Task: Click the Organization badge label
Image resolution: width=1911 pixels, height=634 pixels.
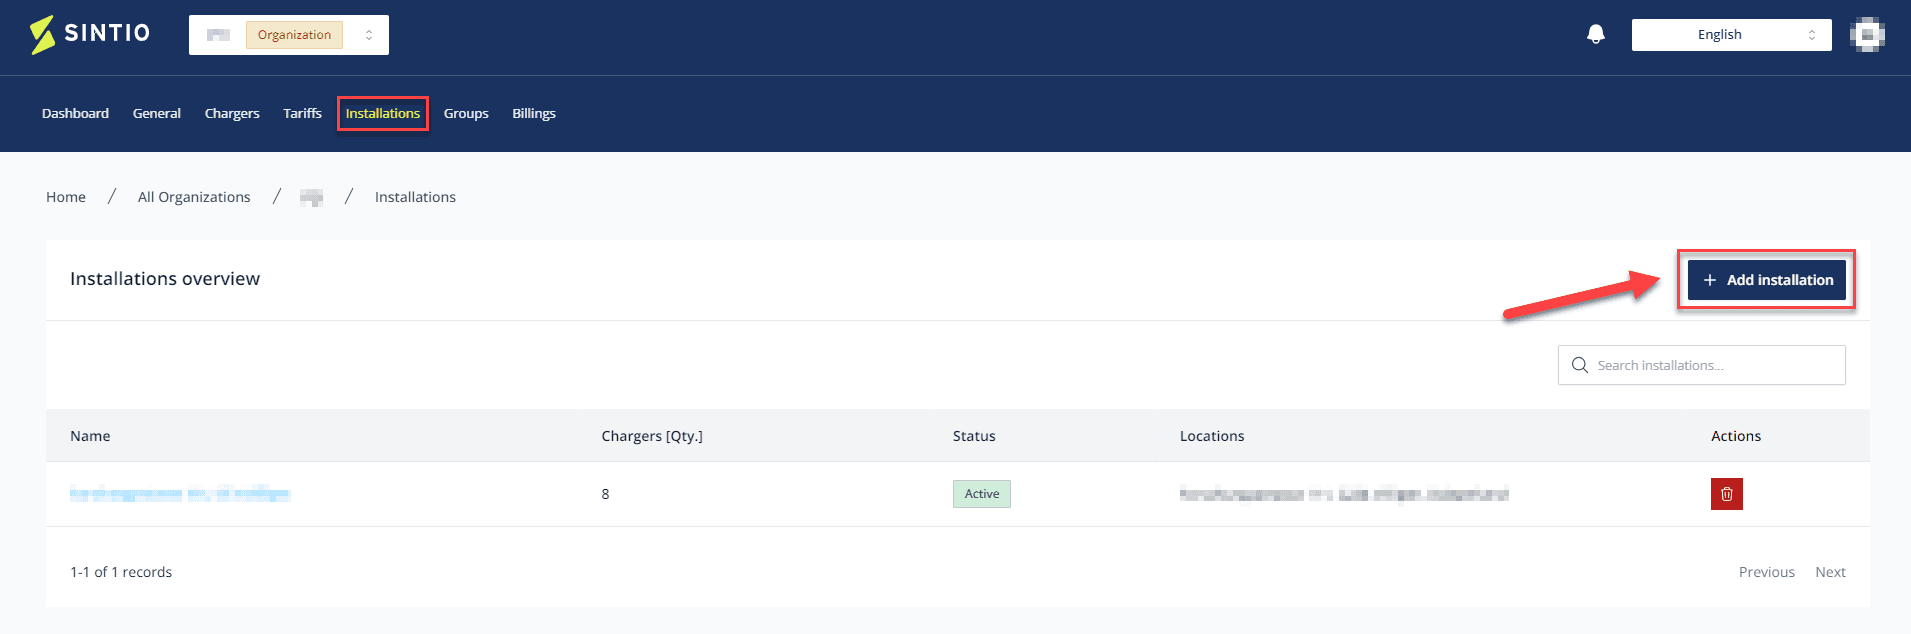Action: (294, 35)
